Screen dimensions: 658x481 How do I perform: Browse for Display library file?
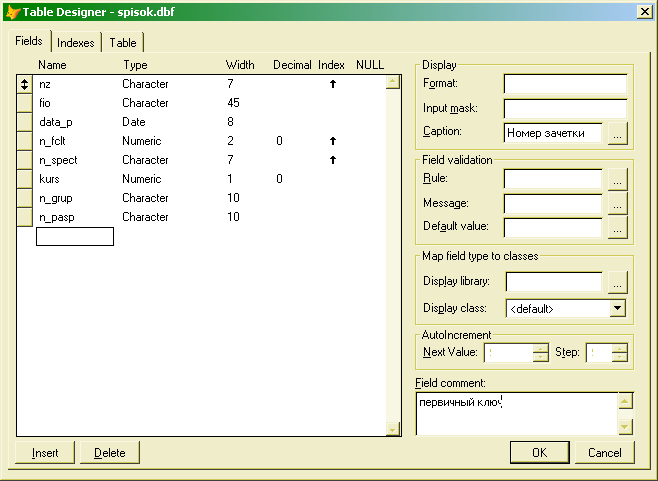(x=617, y=283)
